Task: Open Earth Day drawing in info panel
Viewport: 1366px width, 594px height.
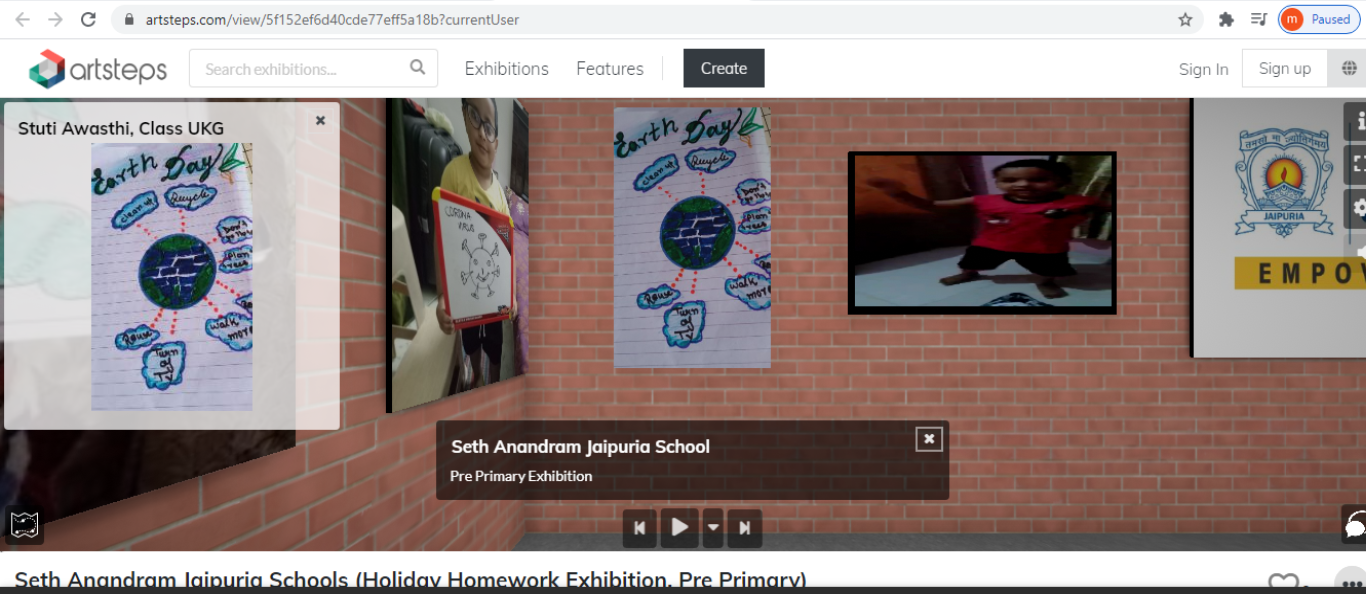Action: click(x=171, y=277)
